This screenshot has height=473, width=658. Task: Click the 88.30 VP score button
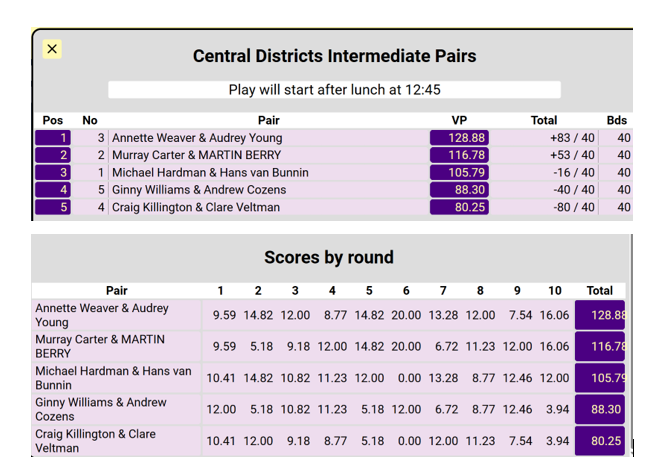[x=459, y=190]
